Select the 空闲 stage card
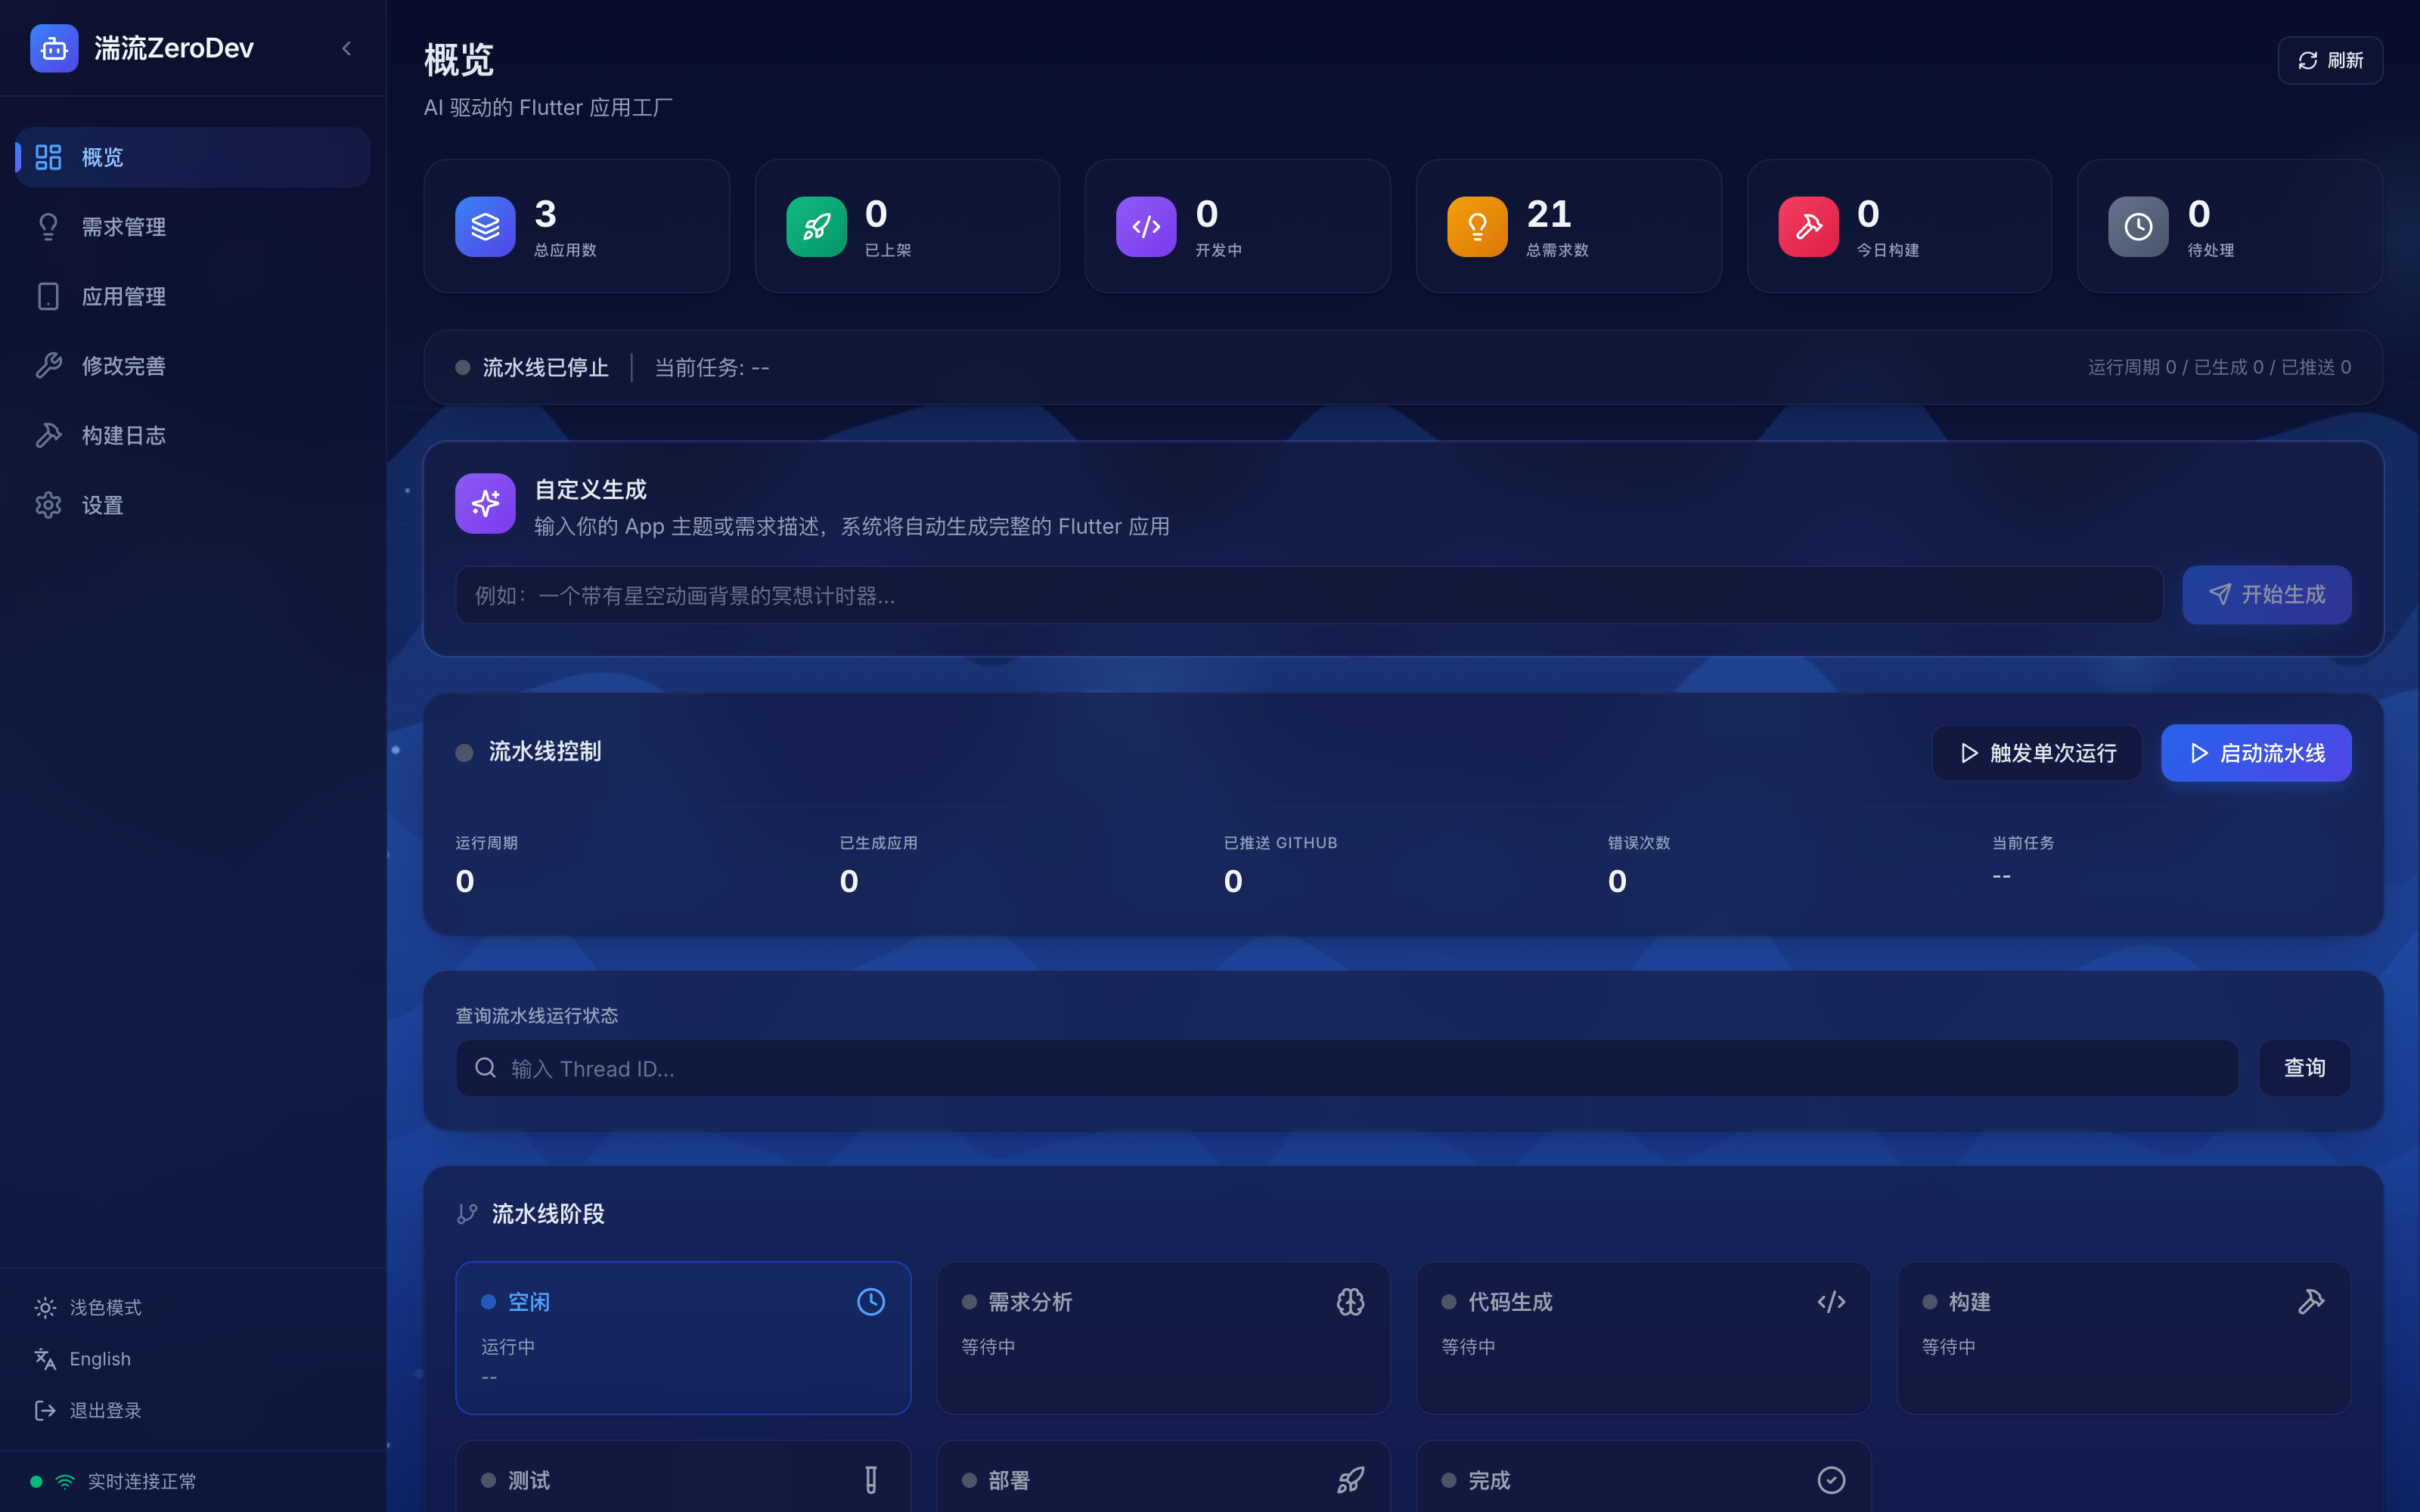Viewport: 2420px width, 1512px height. tap(683, 1338)
